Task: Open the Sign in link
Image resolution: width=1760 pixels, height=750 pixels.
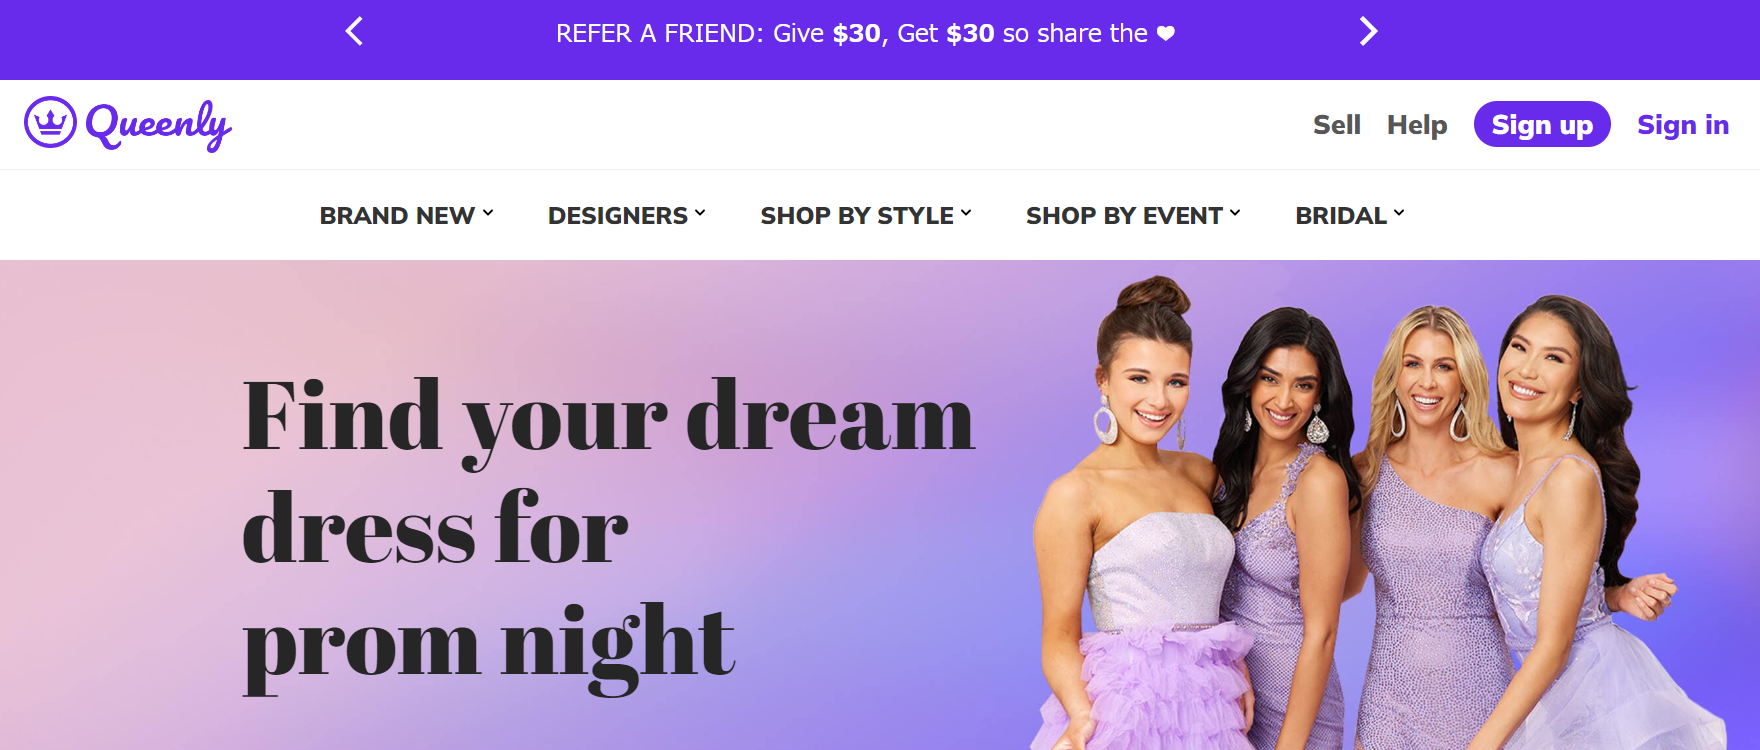Action: point(1683,125)
